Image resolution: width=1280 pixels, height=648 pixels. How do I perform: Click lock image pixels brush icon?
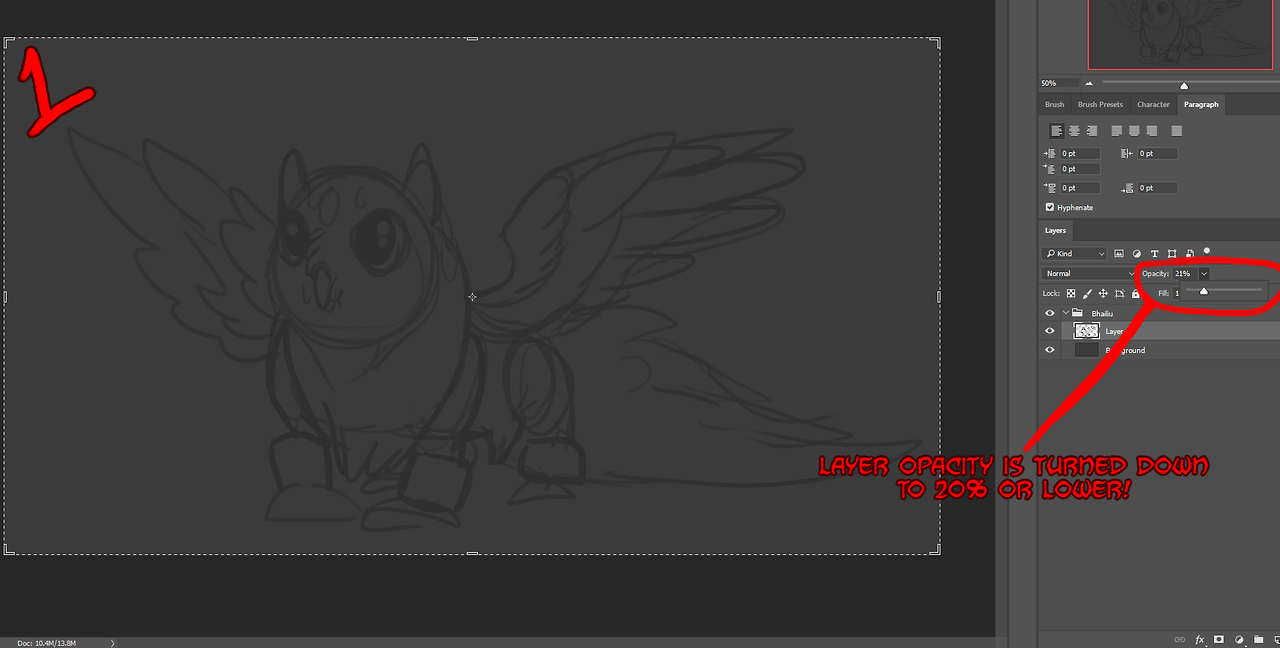[1087, 293]
